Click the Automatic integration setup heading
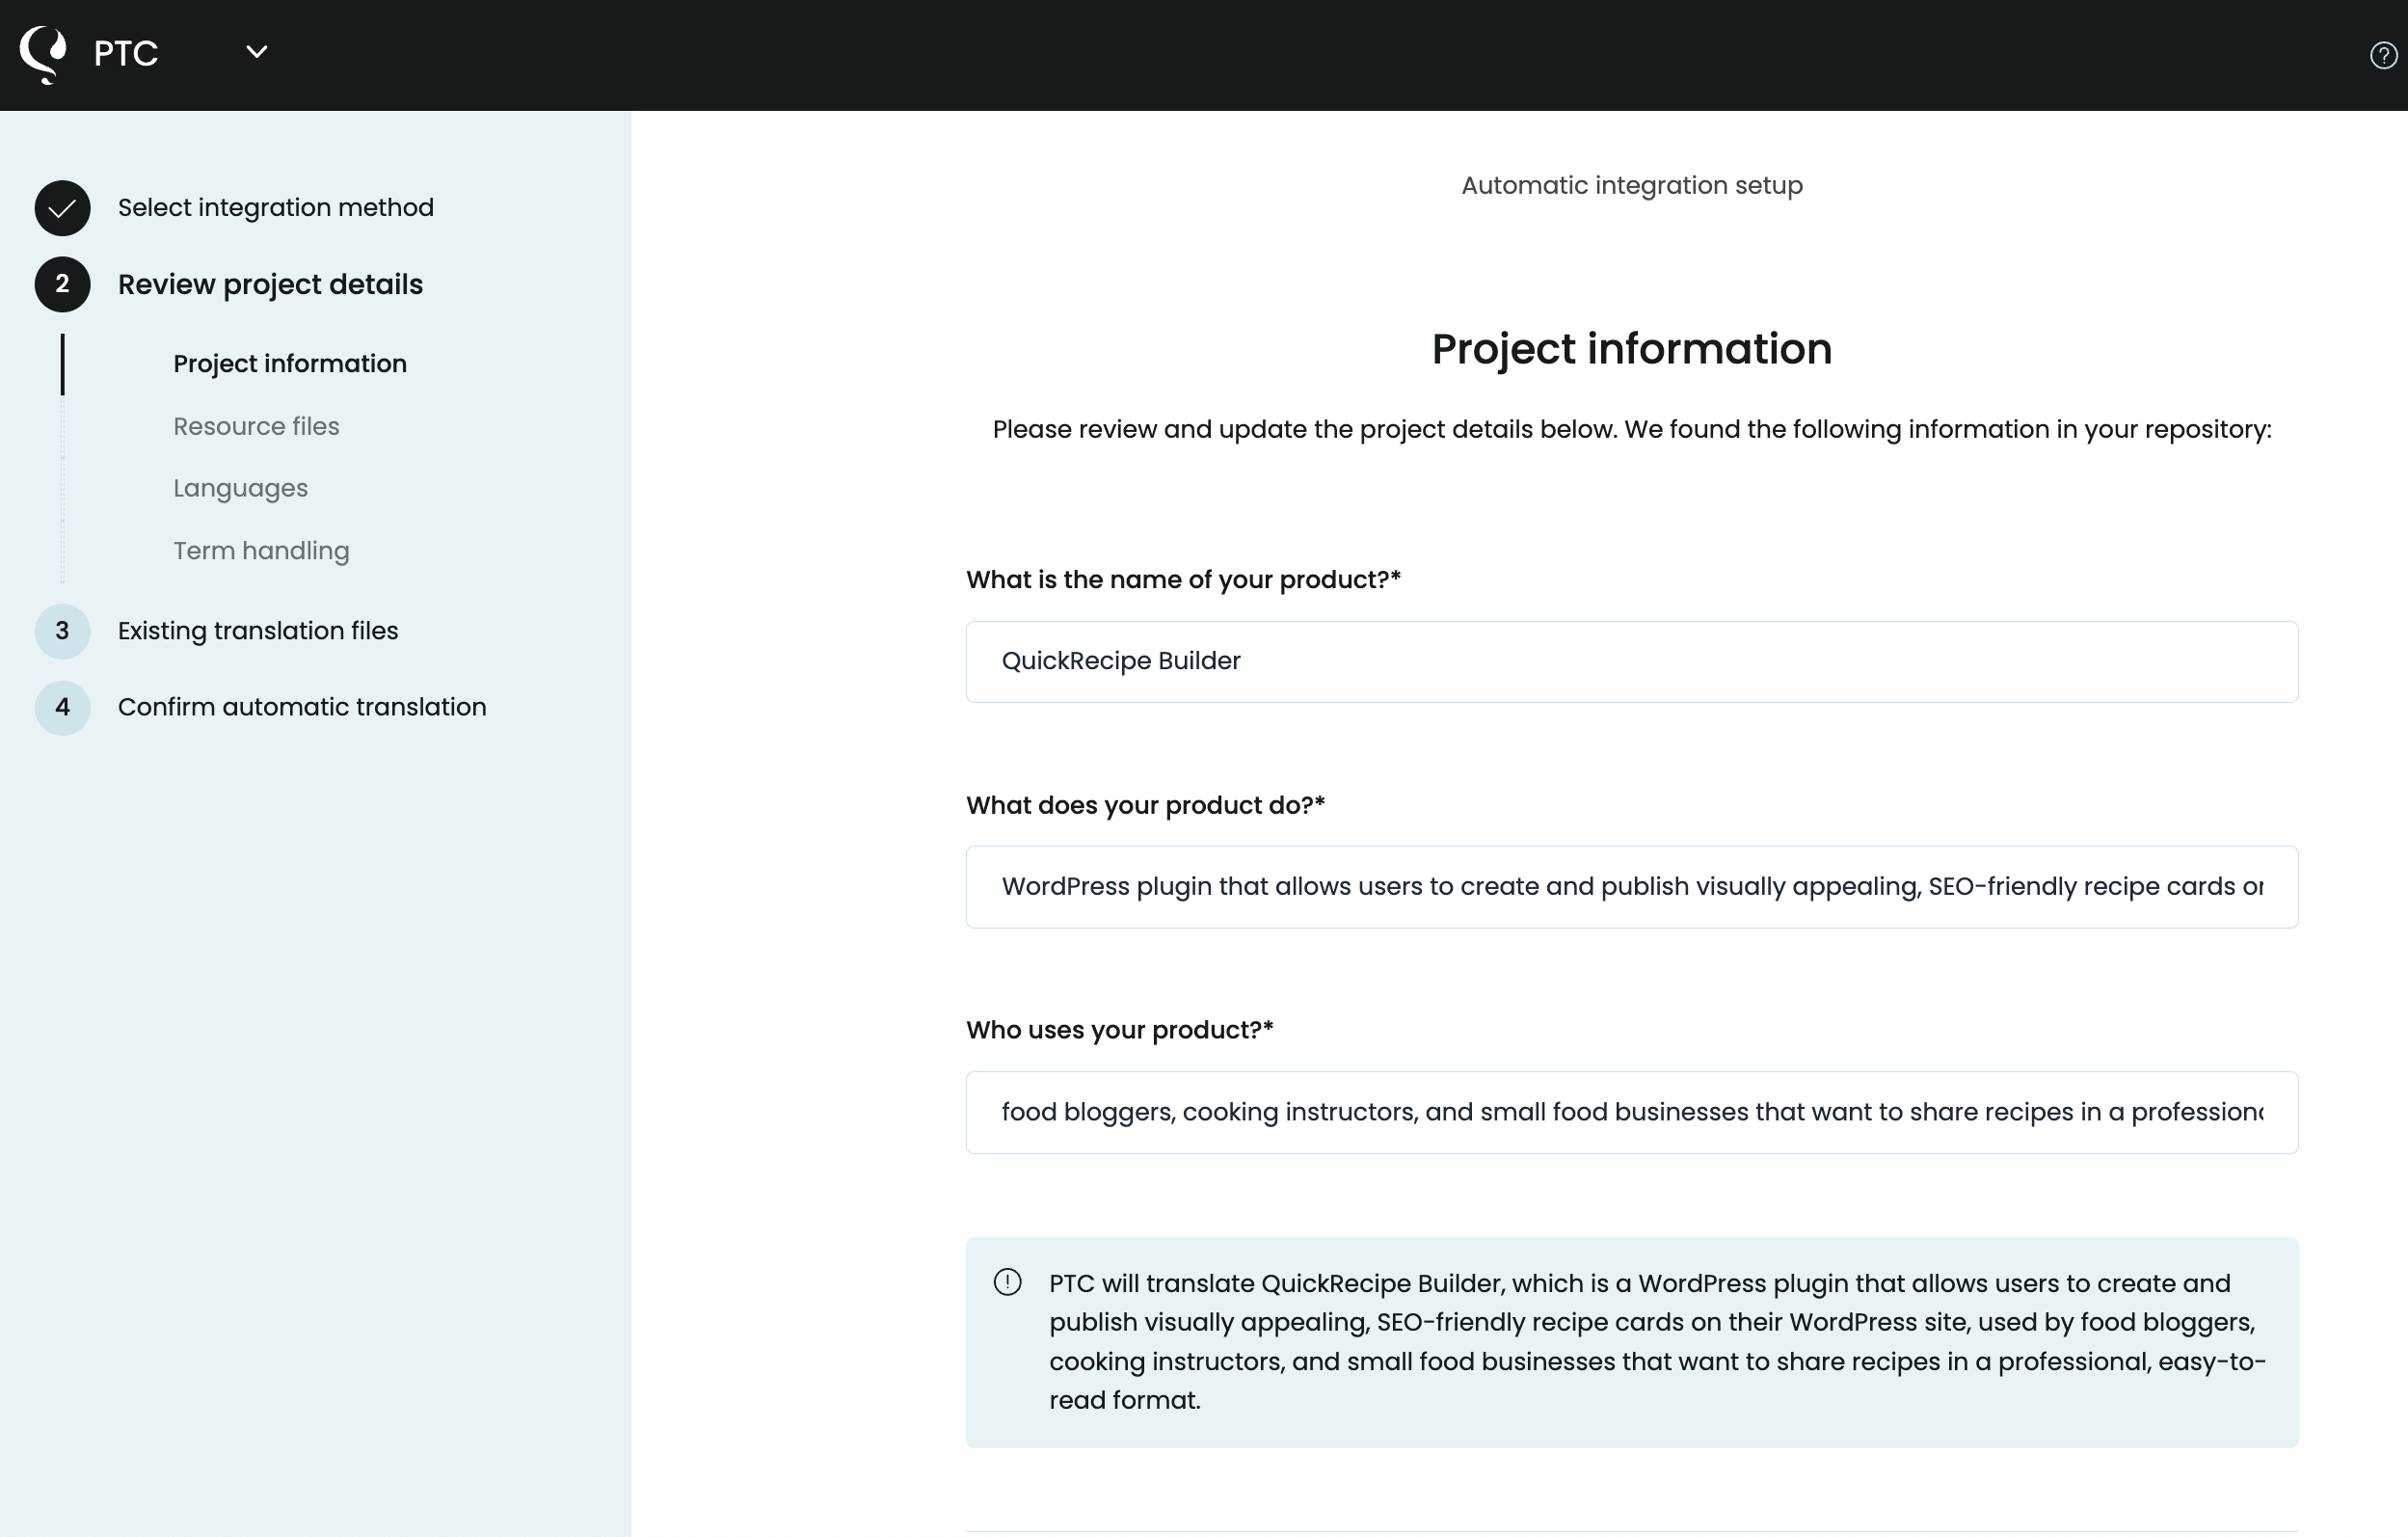This screenshot has width=2408, height=1537. (x=1630, y=185)
